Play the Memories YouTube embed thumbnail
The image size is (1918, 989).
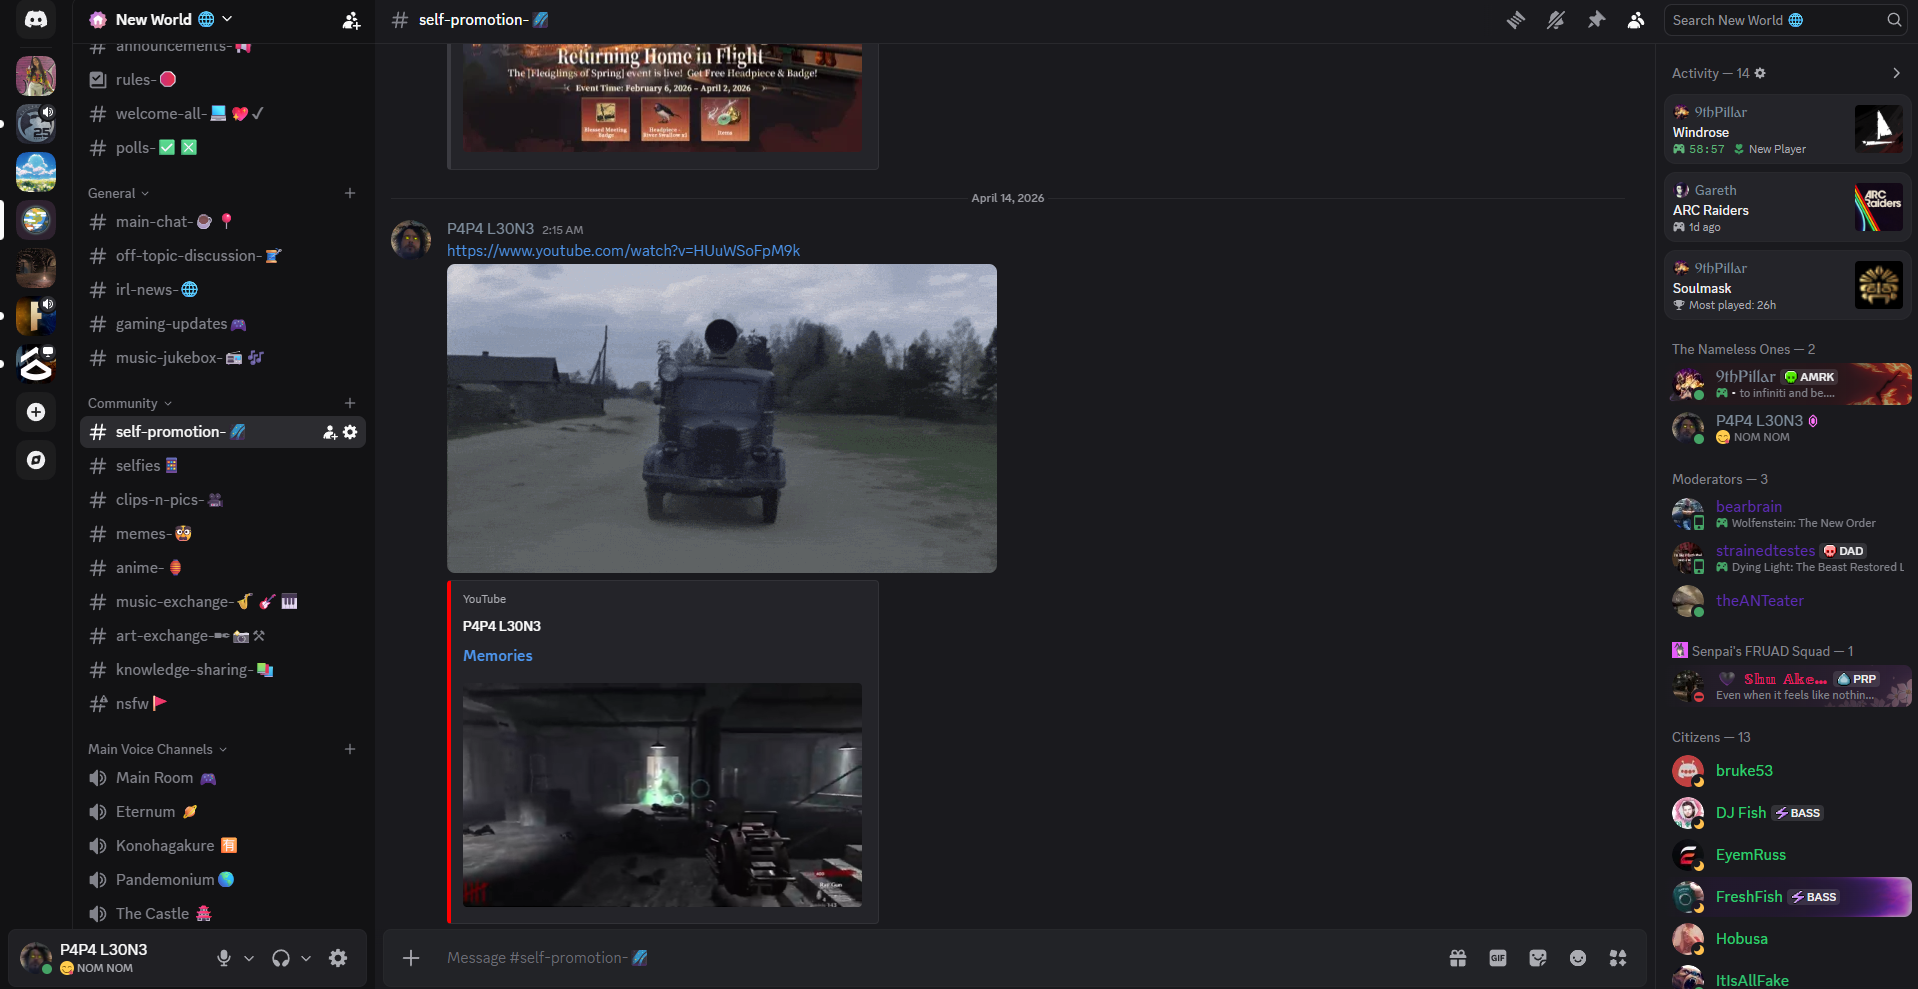pos(662,795)
